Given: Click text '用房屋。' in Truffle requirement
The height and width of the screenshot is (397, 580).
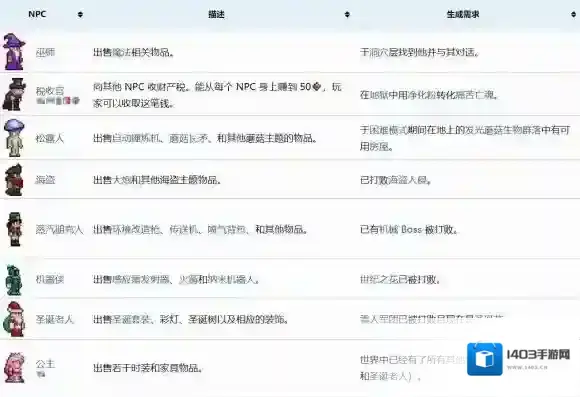Looking at the screenshot, I should pos(376,147).
